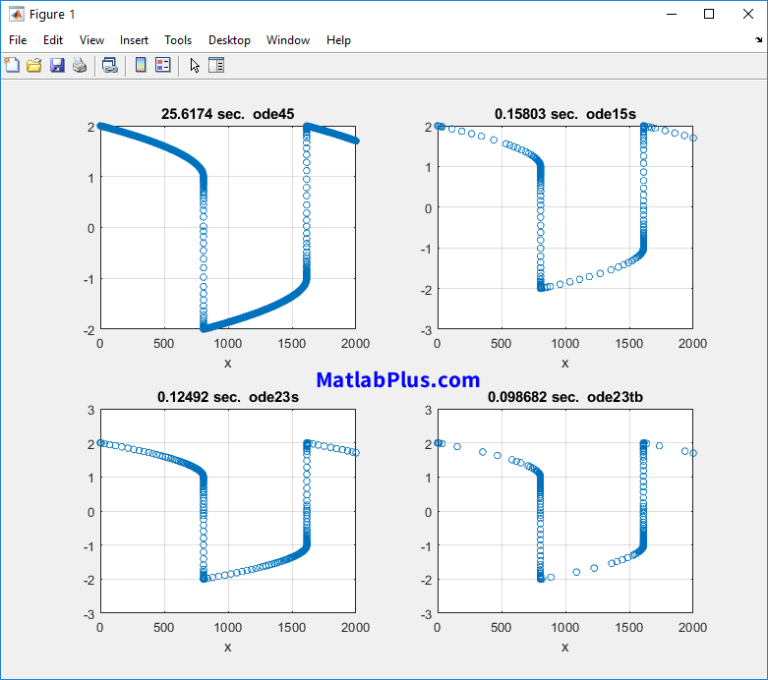Open the Edit menu
This screenshot has width=768, height=680.
click(53, 40)
